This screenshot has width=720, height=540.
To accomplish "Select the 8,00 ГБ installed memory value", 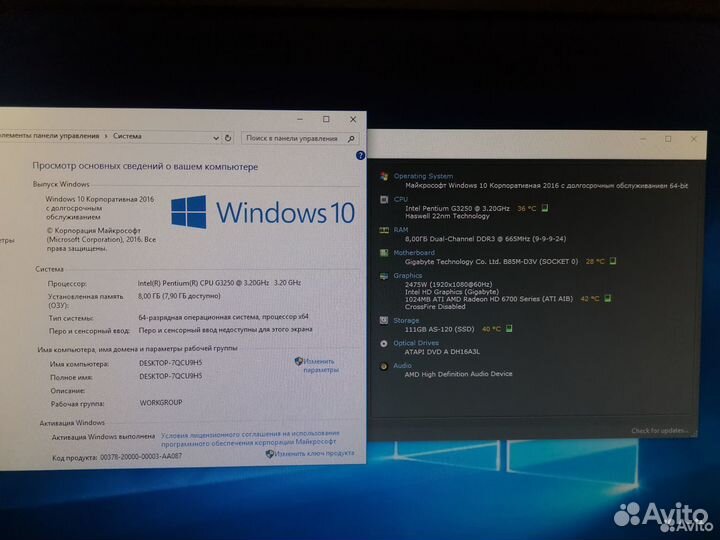I will [179, 296].
